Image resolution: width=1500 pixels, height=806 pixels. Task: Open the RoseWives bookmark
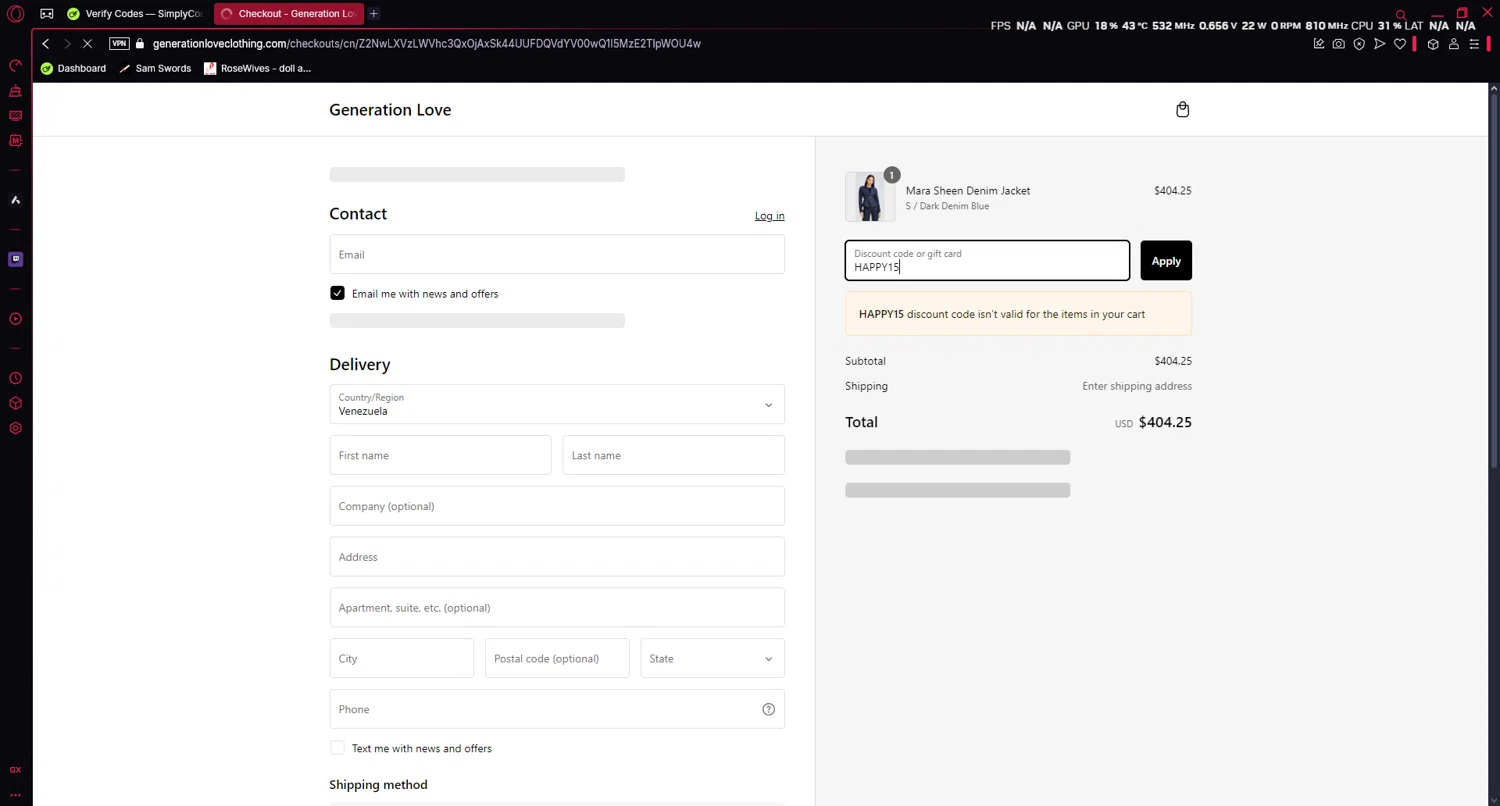(257, 68)
